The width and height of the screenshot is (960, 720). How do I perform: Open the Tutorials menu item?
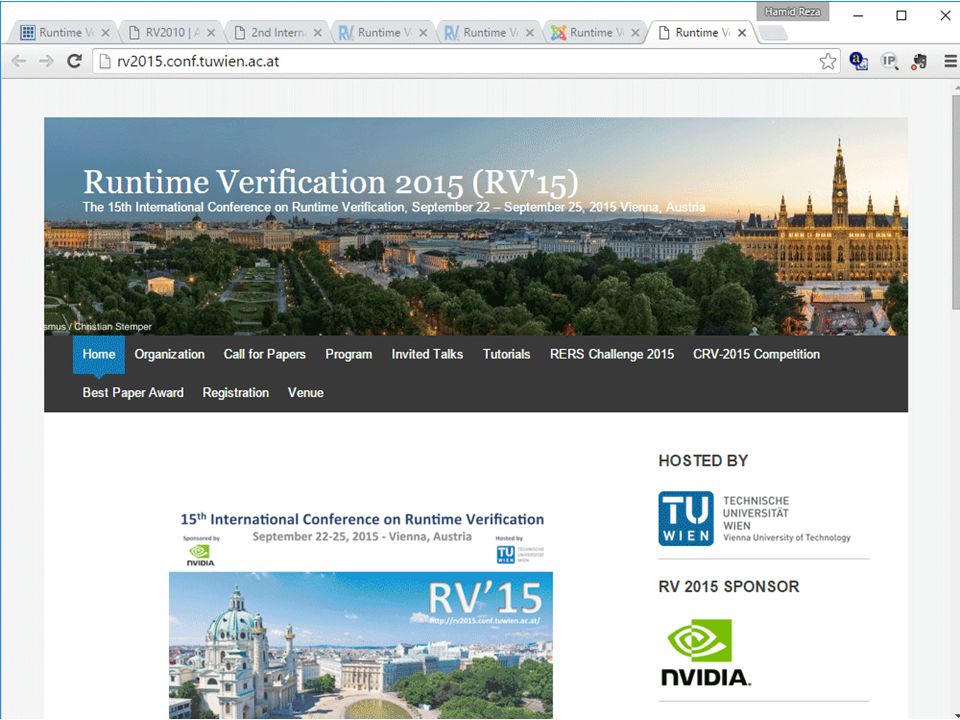coord(506,354)
